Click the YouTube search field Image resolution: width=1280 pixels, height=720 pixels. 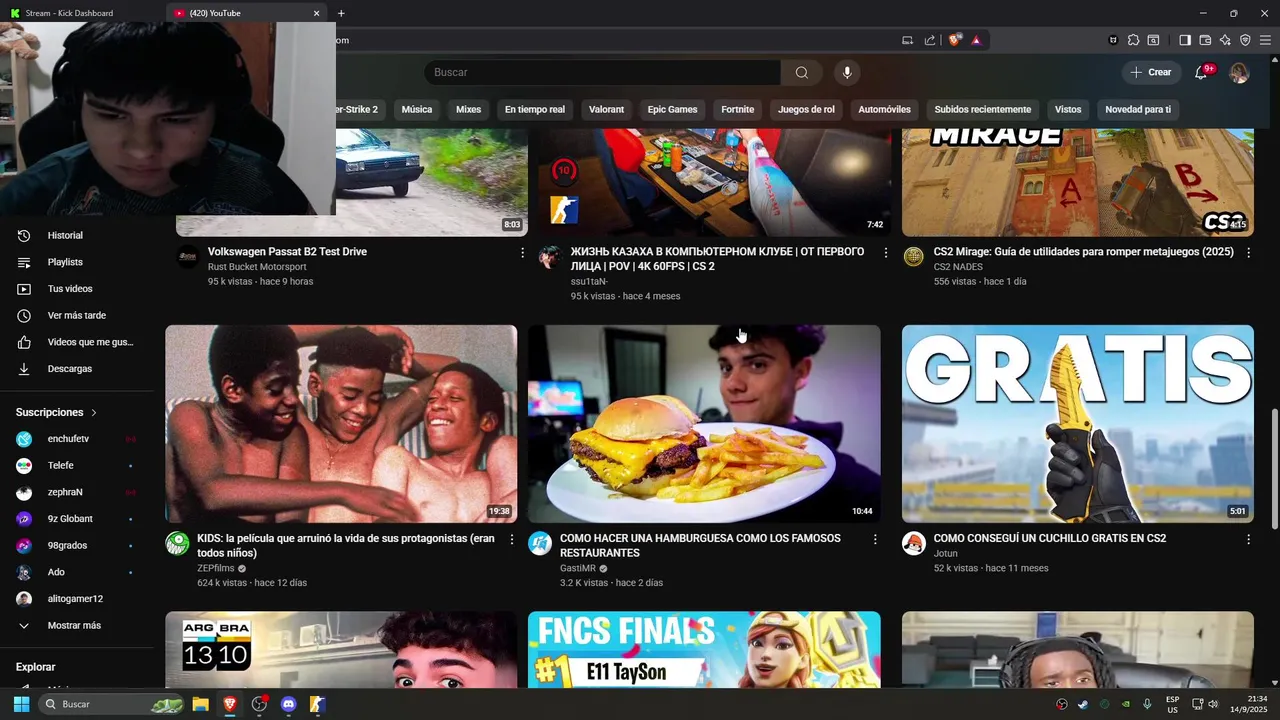pos(602,72)
